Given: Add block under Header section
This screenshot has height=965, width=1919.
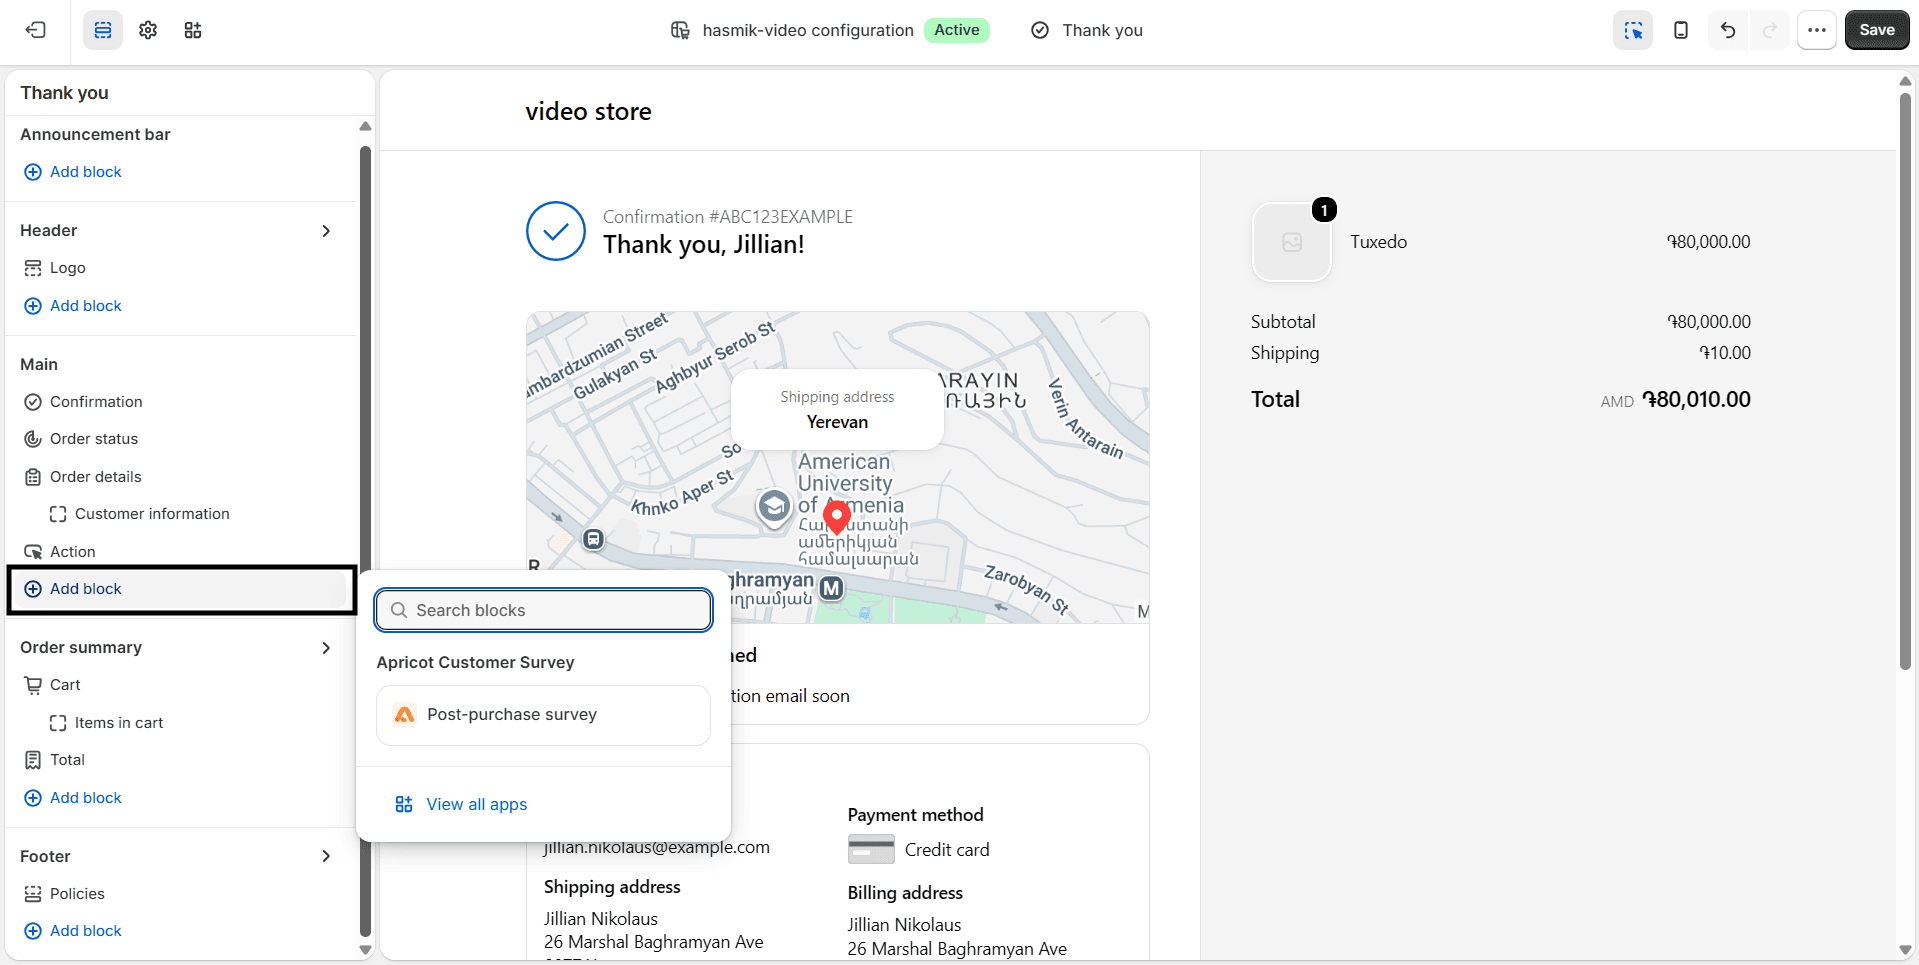Looking at the screenshot, I should (72, 306).
